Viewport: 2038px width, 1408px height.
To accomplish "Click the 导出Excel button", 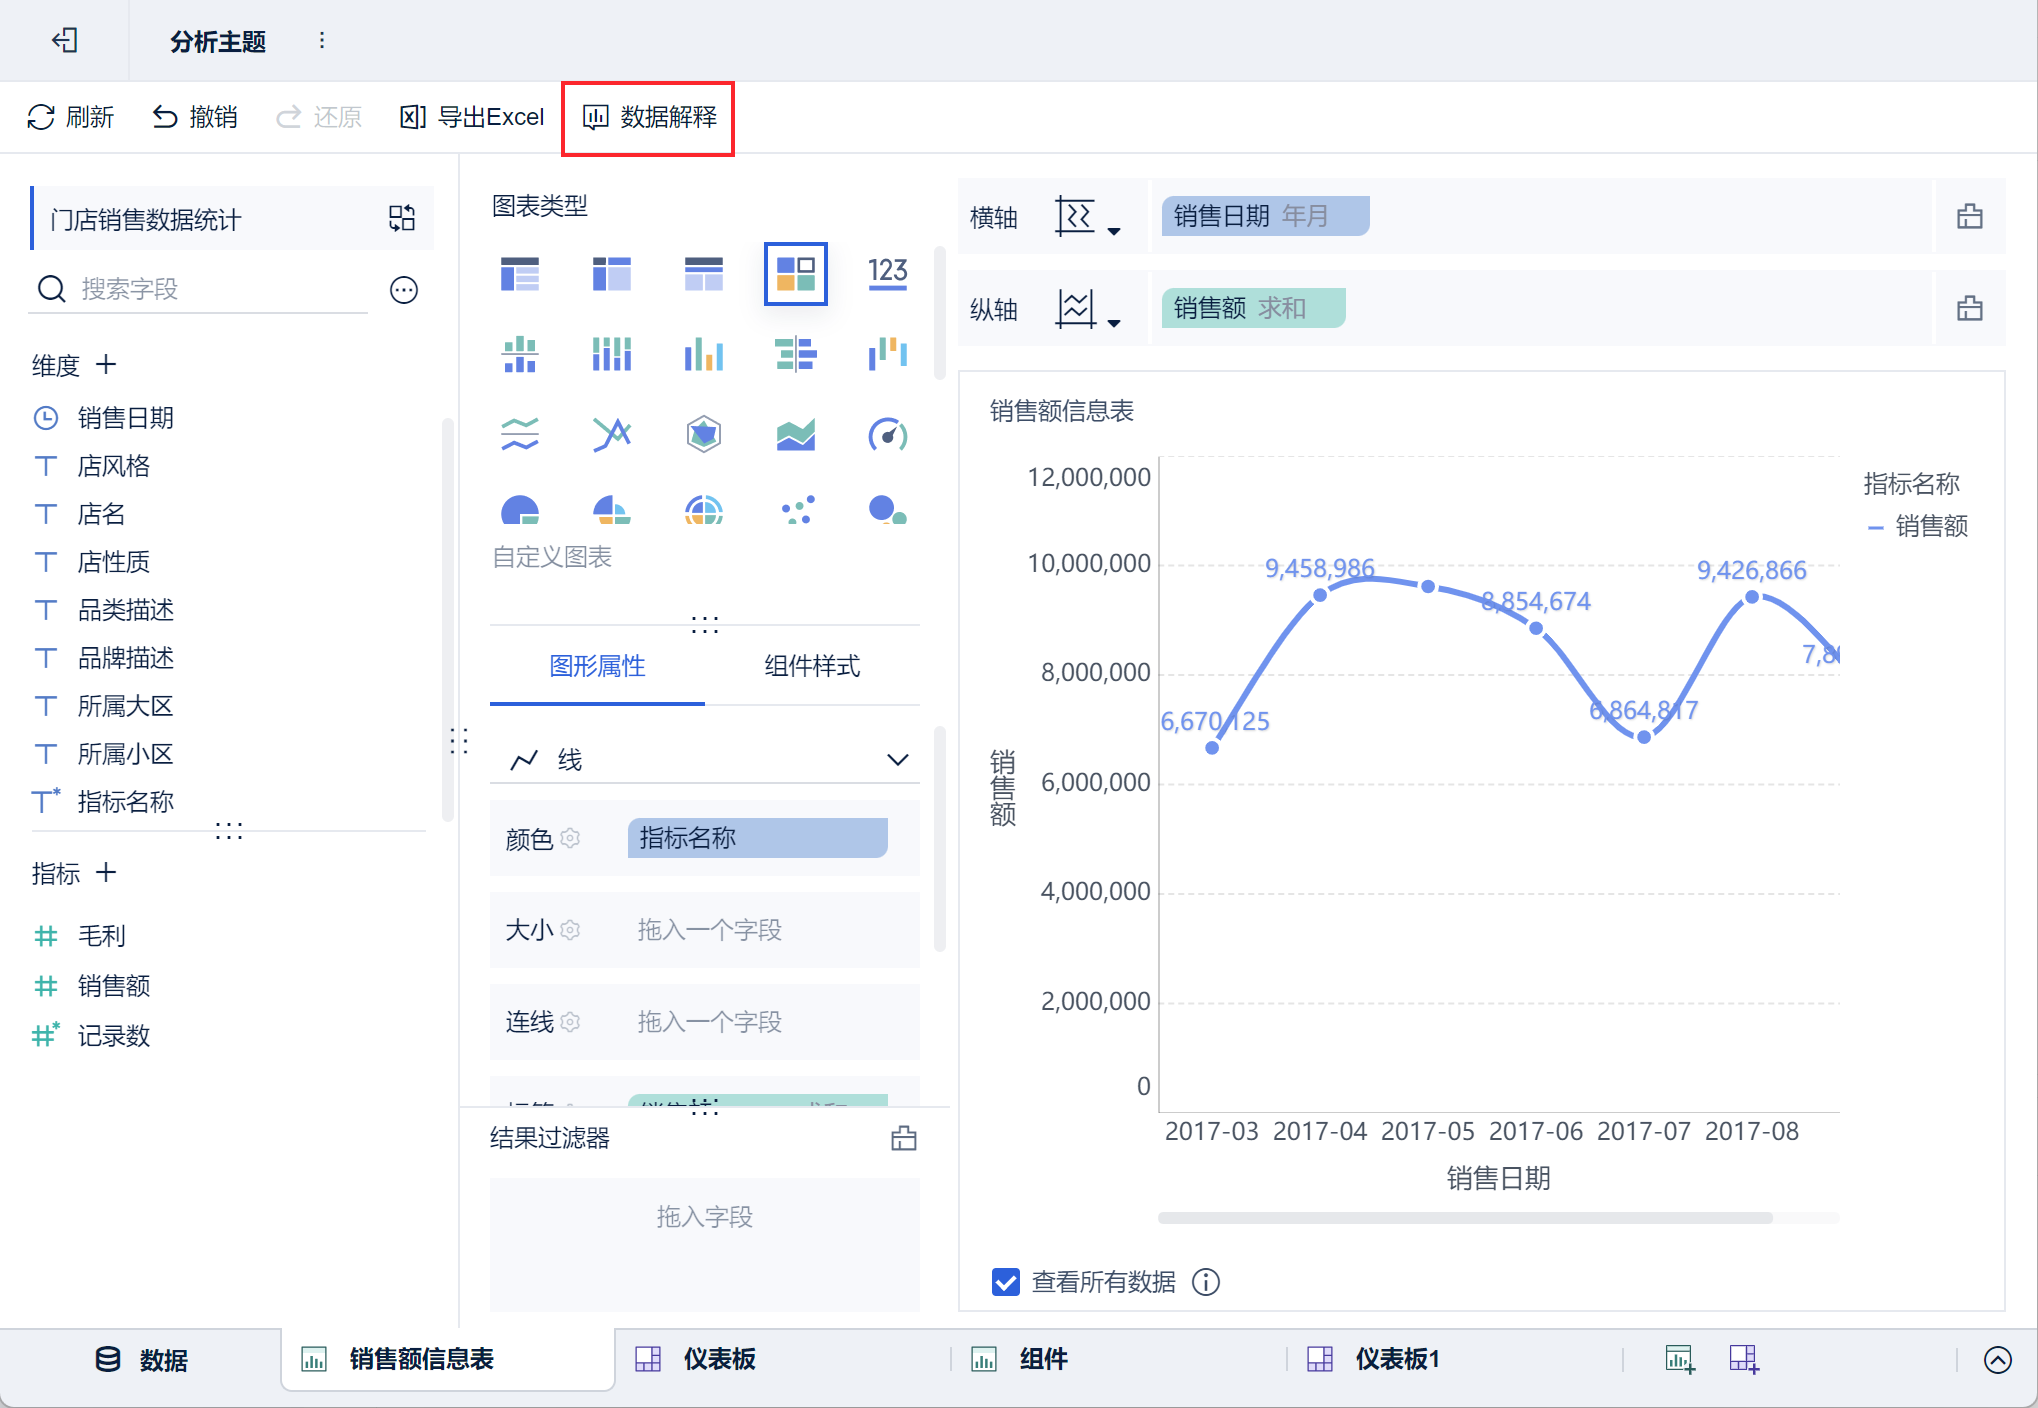I will pos(472,118).
